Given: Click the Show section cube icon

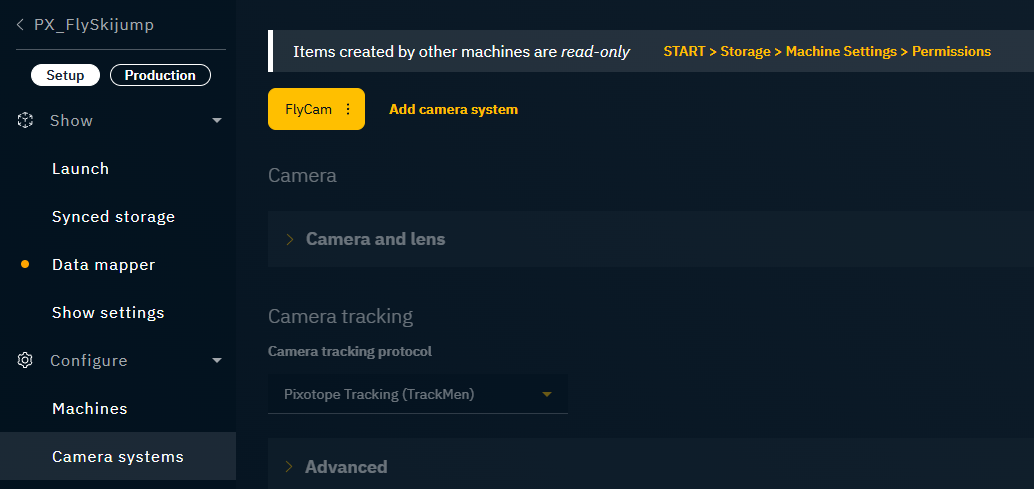Looking at the screenshot, I should (x=26, y=120).
